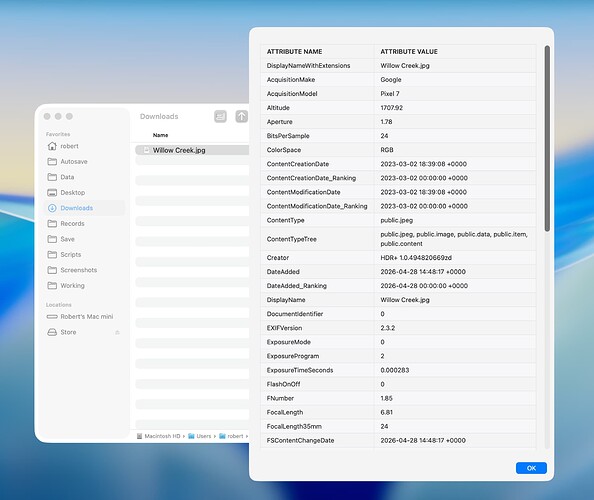This screenshot has height=500, width=594.
Task: Click the Share toolbar icon in Finder
Action: pos(241,116)
